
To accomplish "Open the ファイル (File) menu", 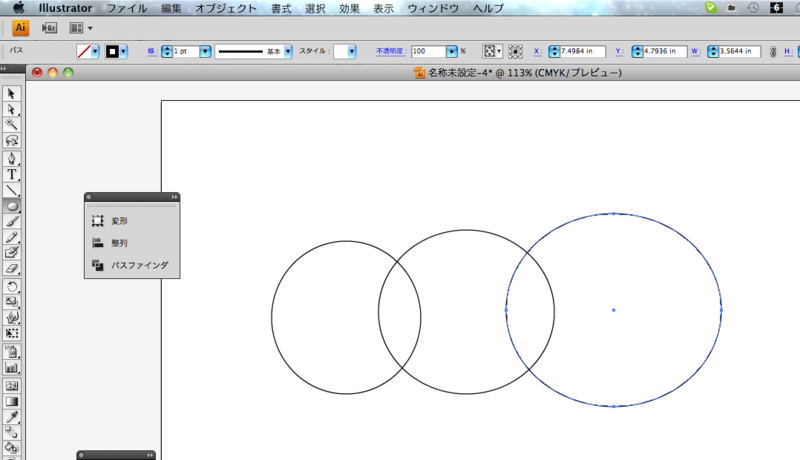I will click(x=127, y=8).
